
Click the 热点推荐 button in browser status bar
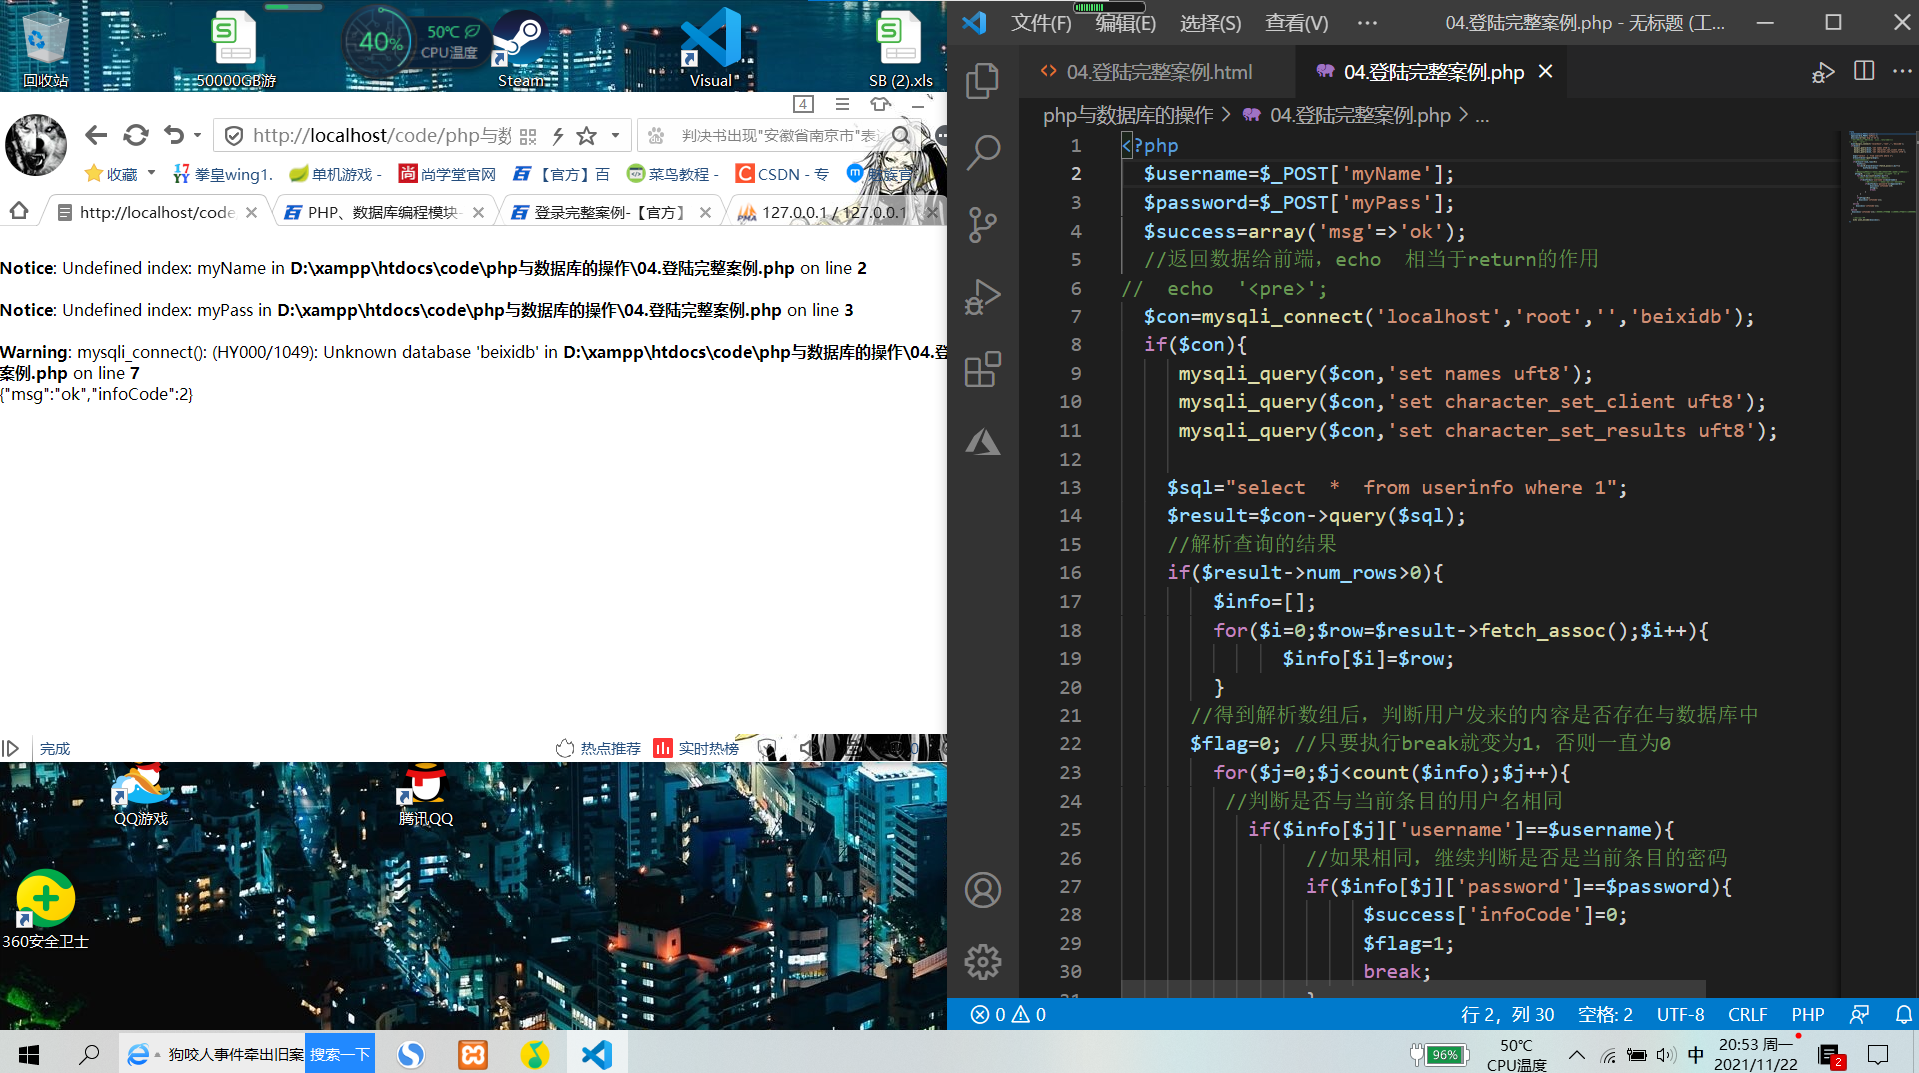click(599, 748)
